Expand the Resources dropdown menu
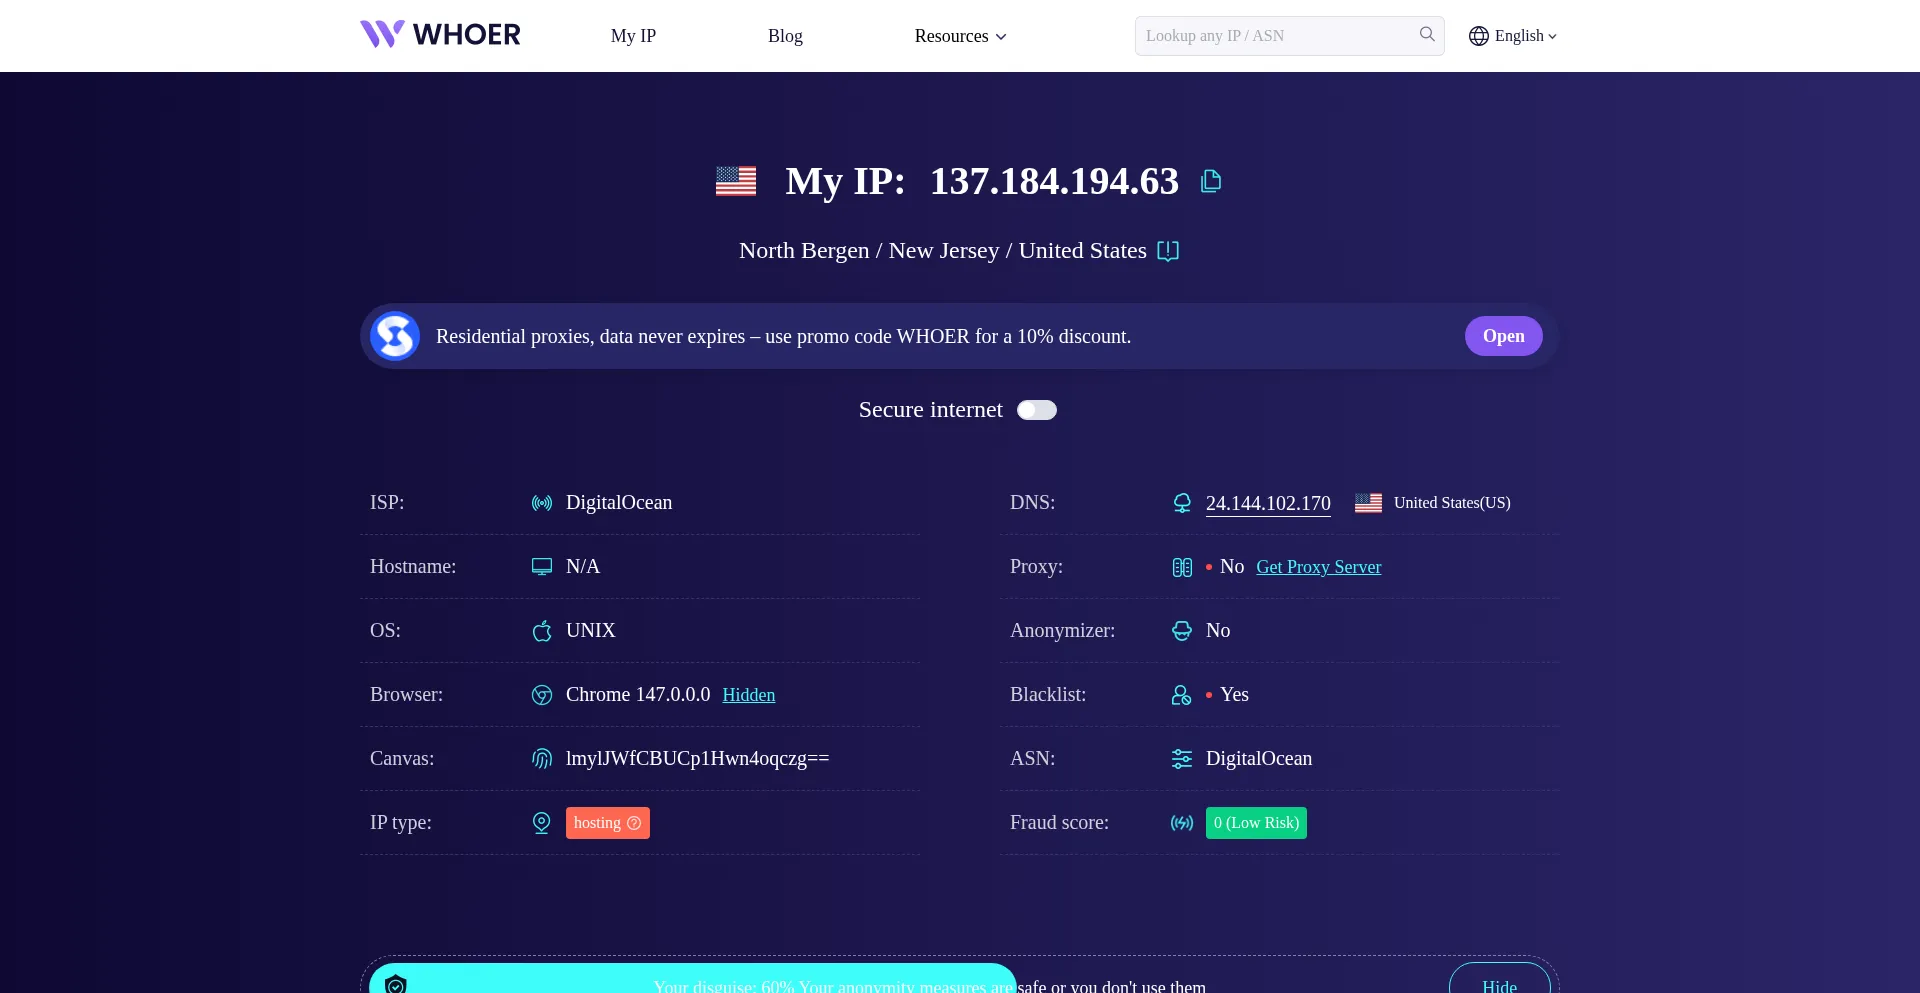1920x993 pixels. tap(960, 36)
